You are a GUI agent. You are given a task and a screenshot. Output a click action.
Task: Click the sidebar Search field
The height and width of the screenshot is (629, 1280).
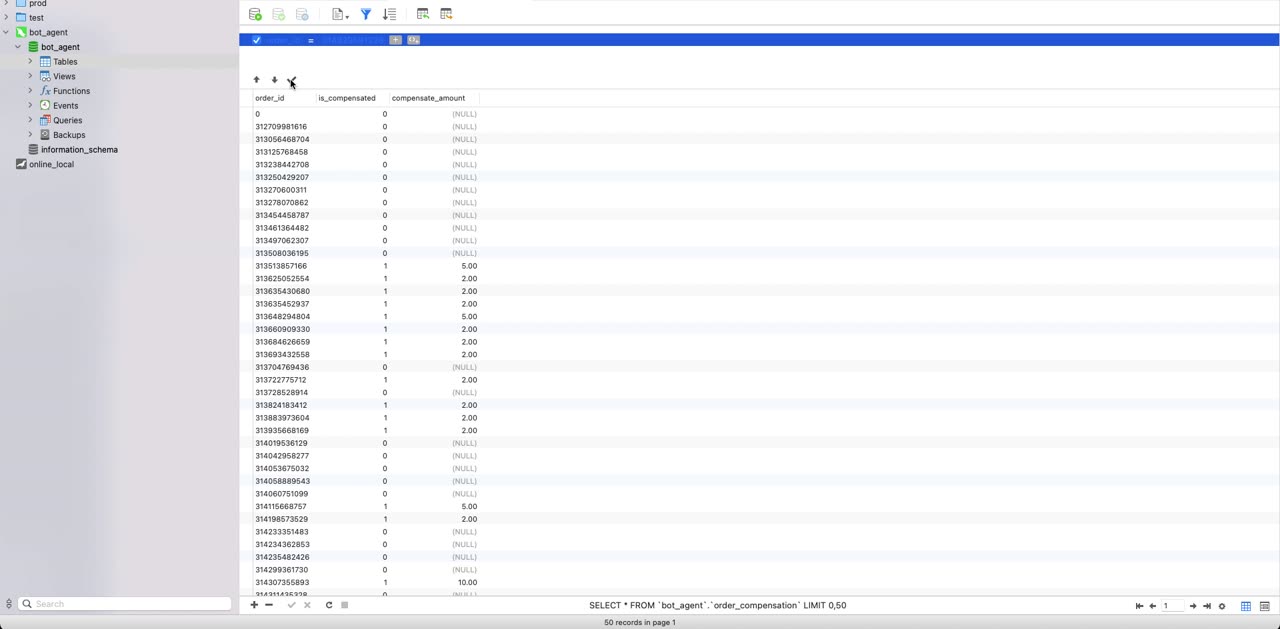(125, 604)
